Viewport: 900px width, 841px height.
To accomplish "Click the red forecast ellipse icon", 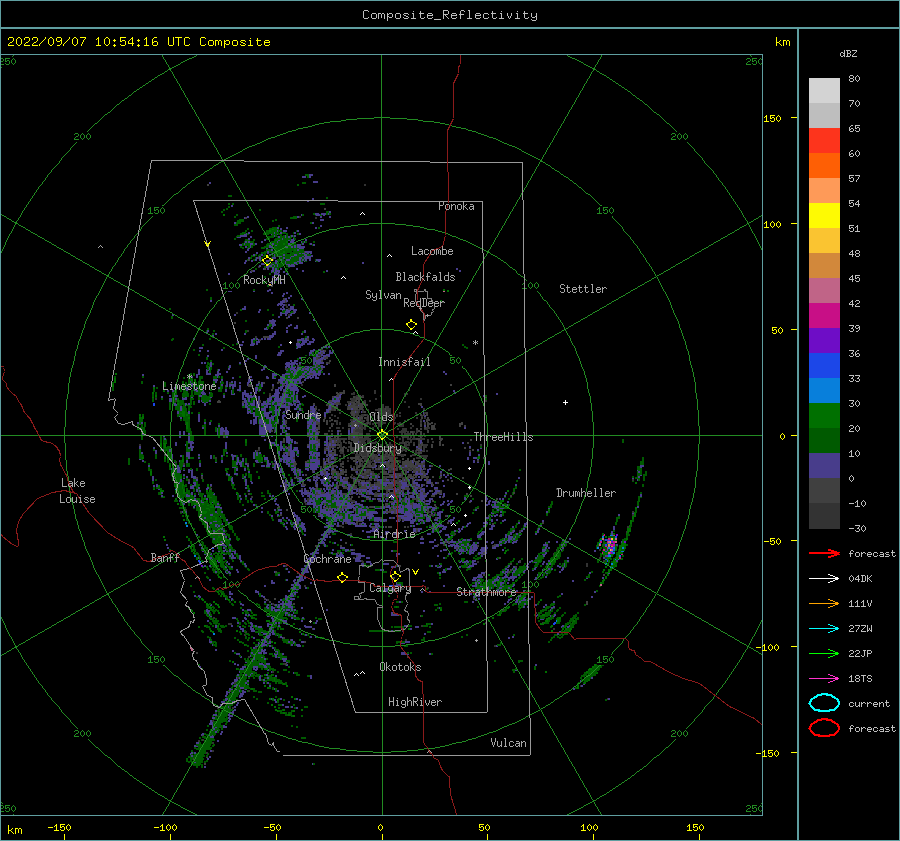I will 824,728.
